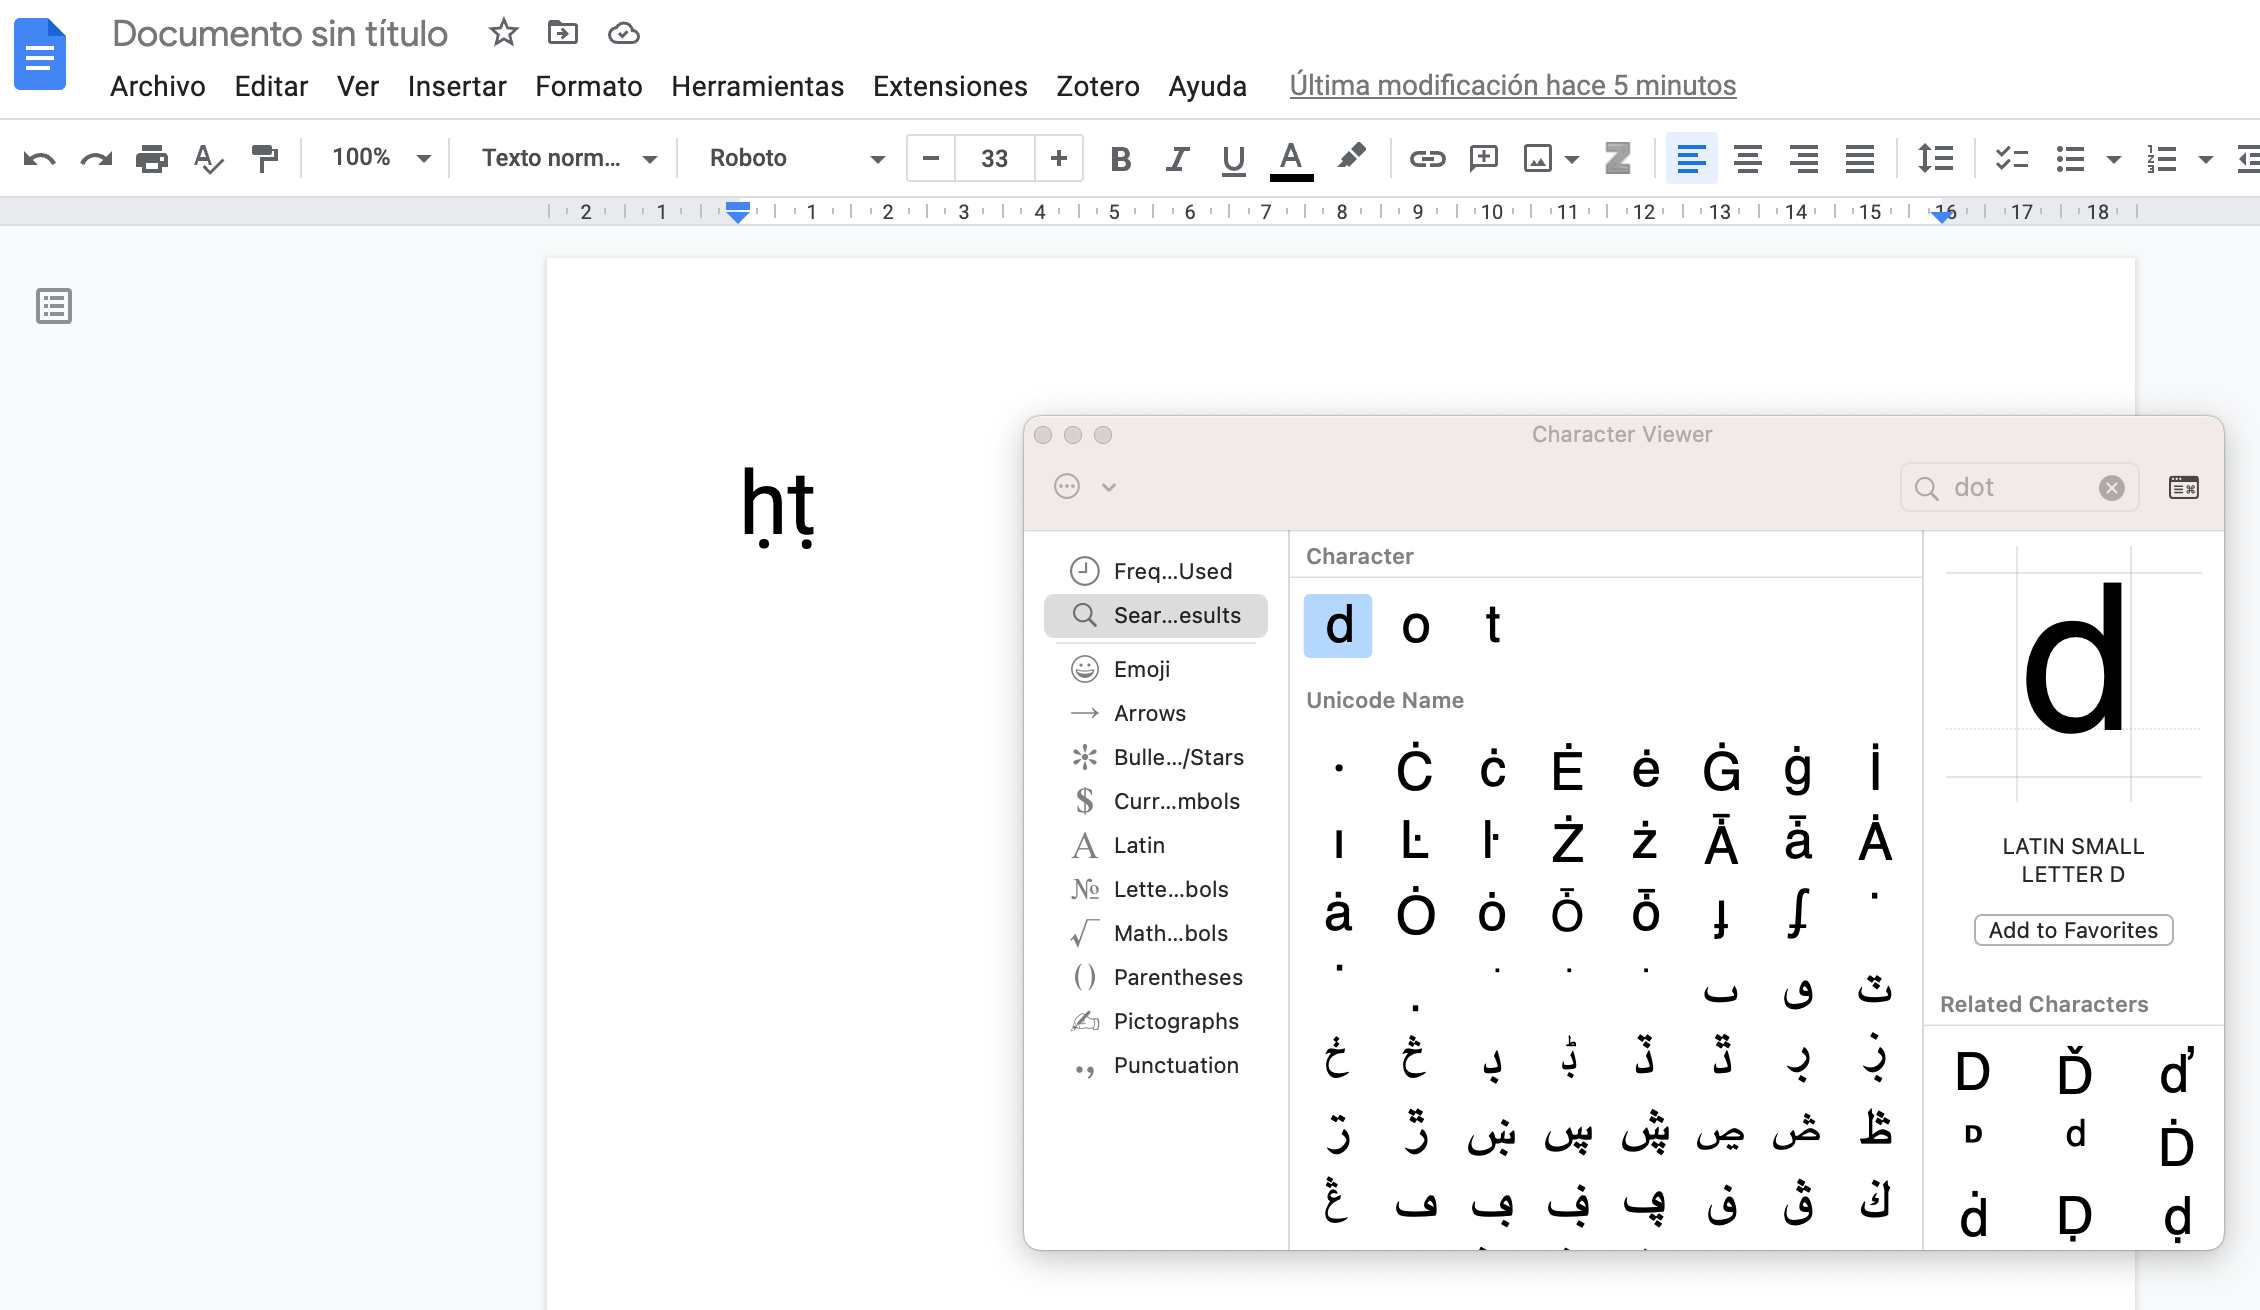Star the document
This screenshot has width=2260, height=1310.
(x=503, y=33)
